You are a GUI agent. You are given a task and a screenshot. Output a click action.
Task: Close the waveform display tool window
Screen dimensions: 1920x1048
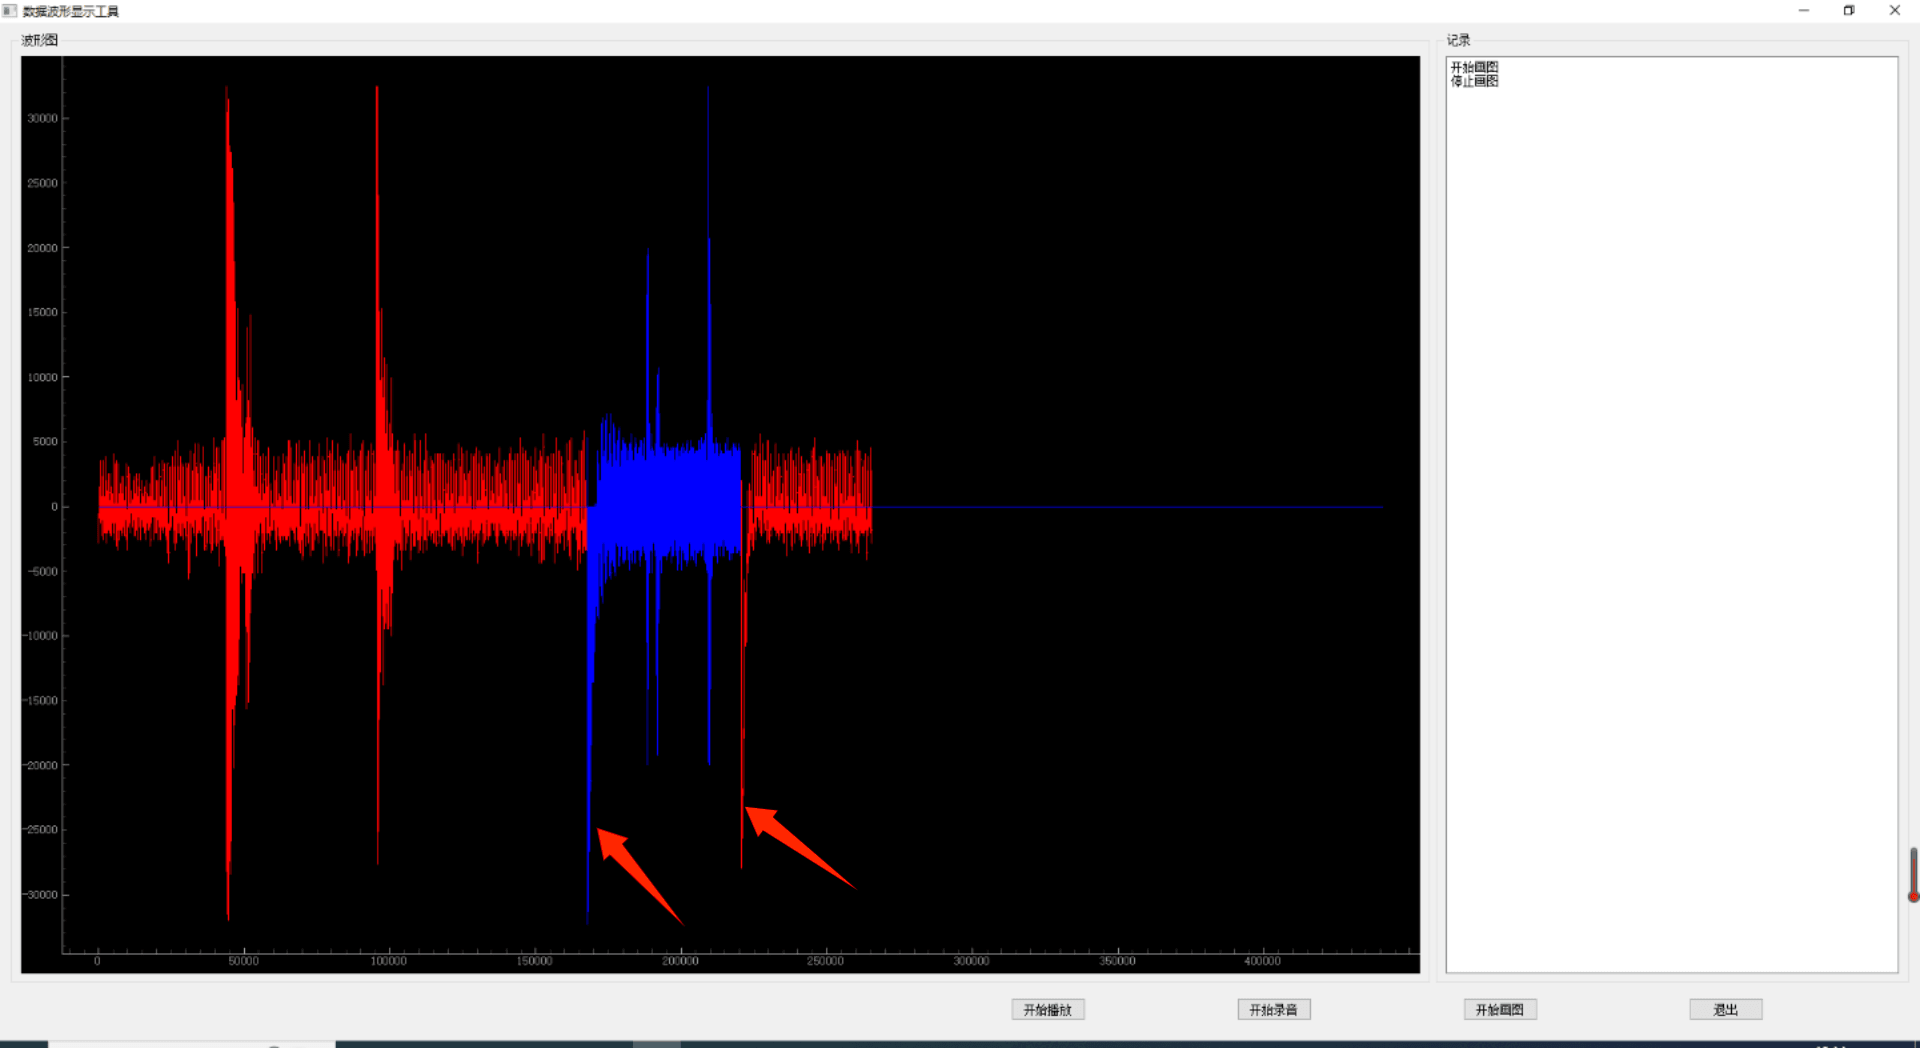tap(1894, 11)
